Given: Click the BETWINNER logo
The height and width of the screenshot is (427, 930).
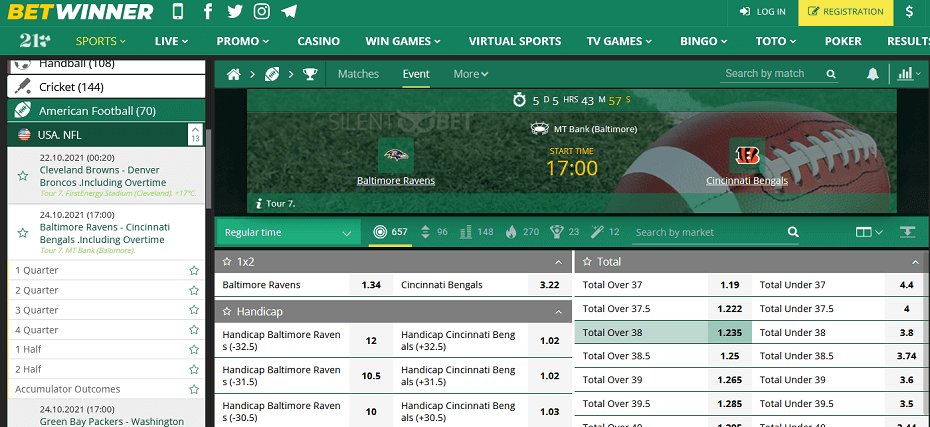Looking at the screenshot, I should point(80,11).
